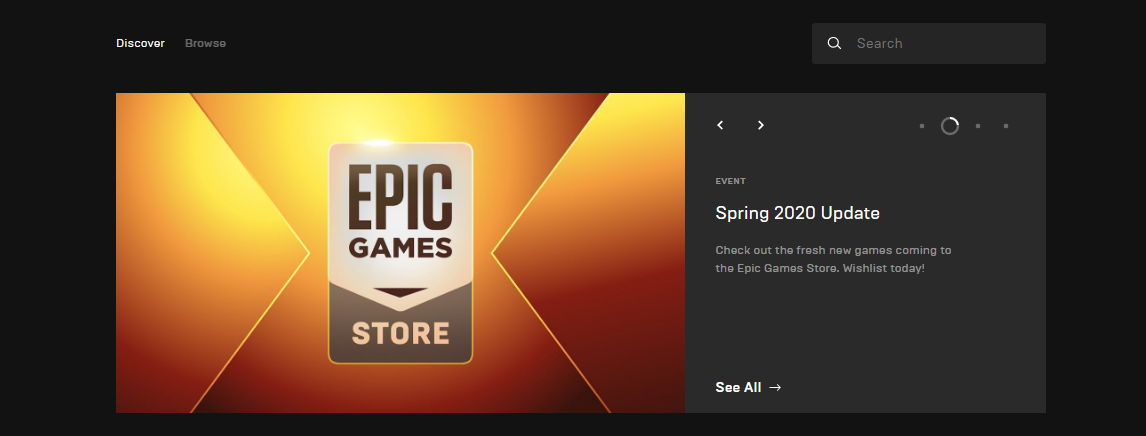
Task: Select the fourth carousel dot indicator
Action: pos(1006,126)
